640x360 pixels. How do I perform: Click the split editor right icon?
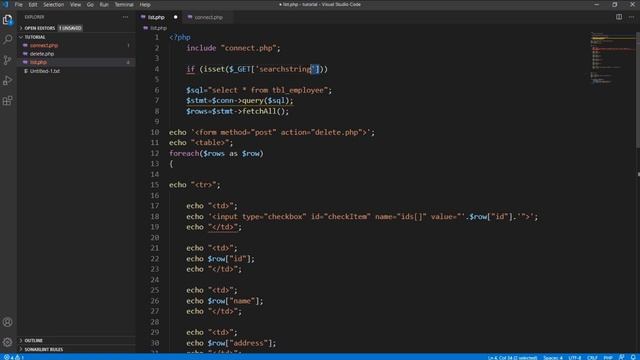pos(619,17)
